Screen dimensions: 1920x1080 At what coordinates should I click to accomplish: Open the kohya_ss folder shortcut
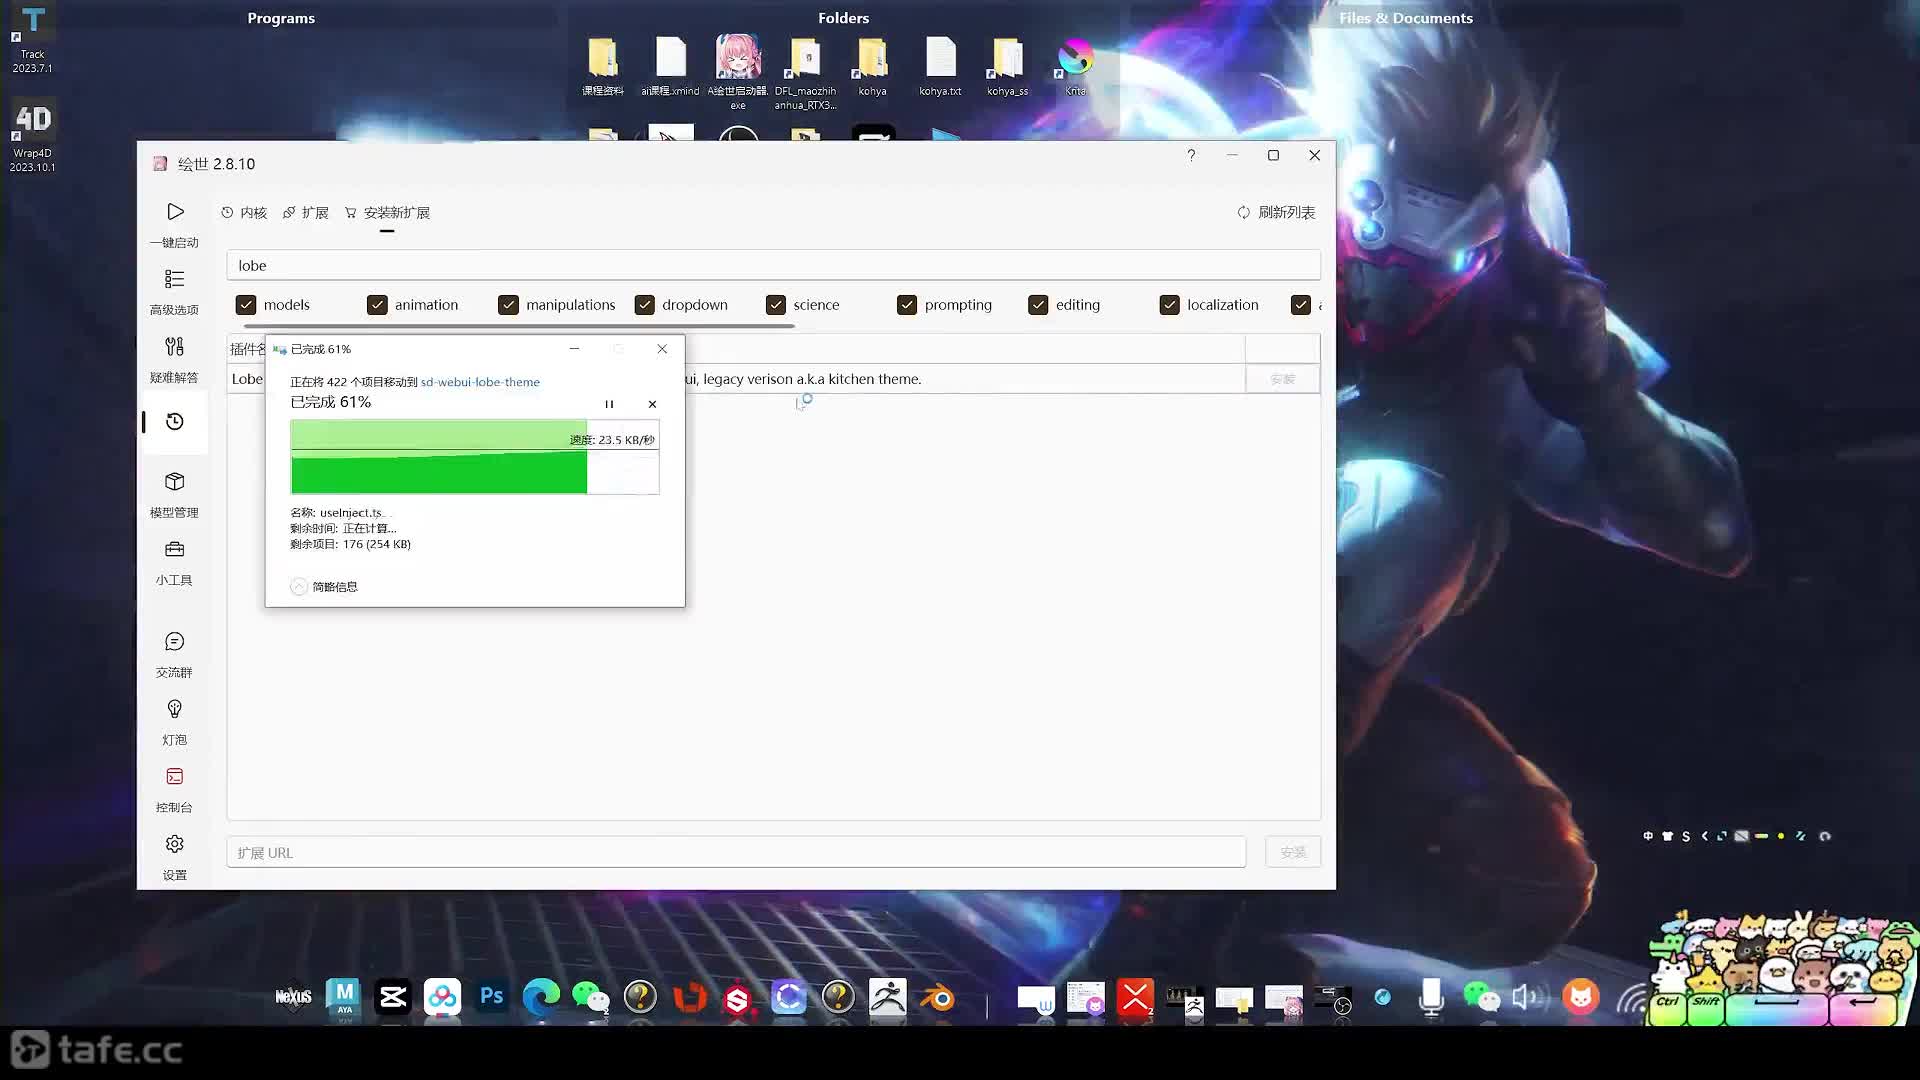(1007, 66)
